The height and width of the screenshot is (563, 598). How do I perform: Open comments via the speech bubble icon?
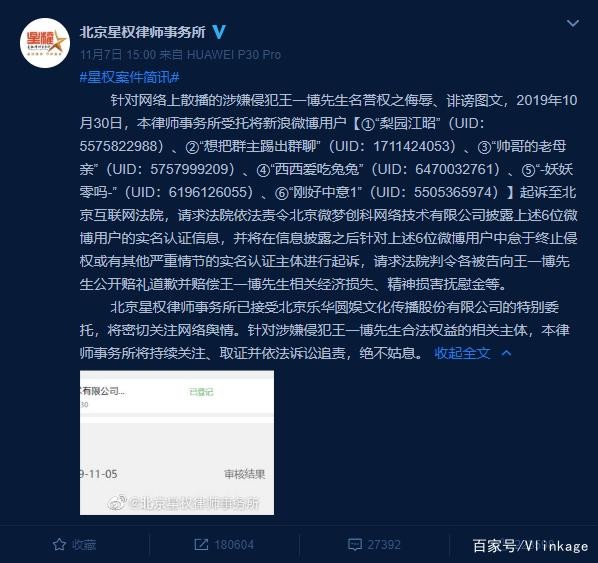tap(355, 544)
